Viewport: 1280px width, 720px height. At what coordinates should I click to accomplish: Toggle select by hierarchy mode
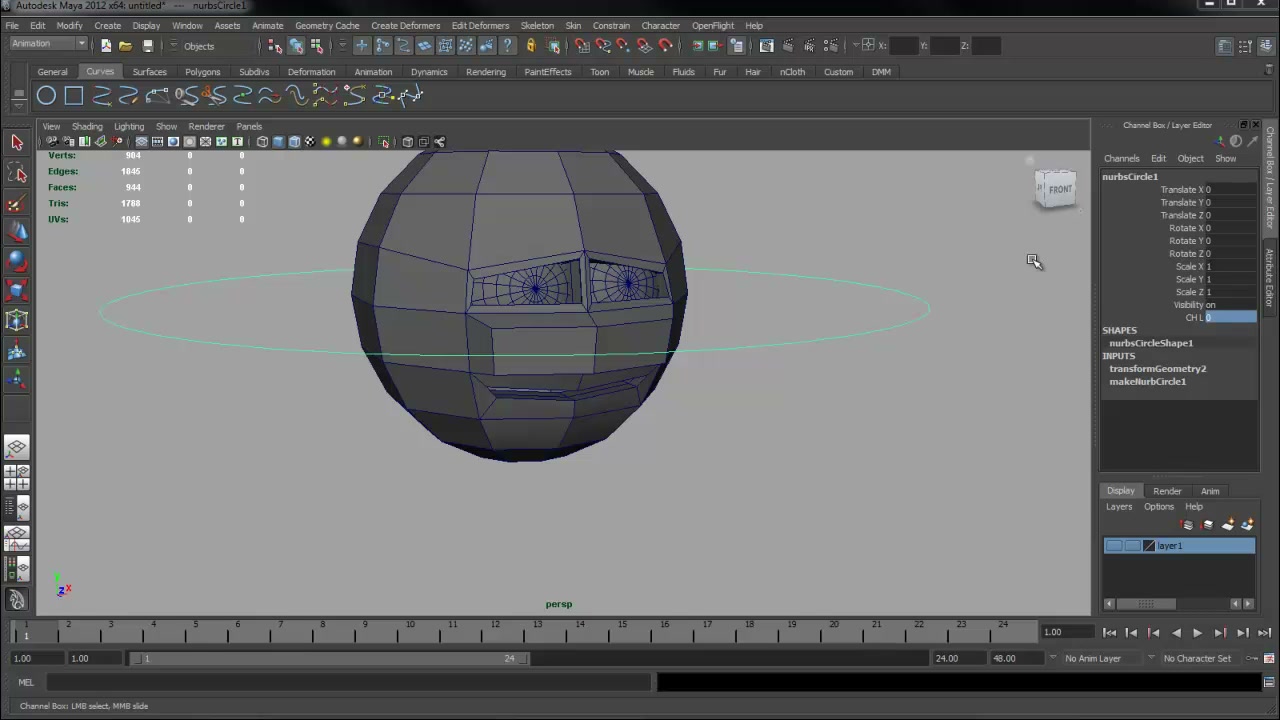pyautogui.click(x=275, y=45)
